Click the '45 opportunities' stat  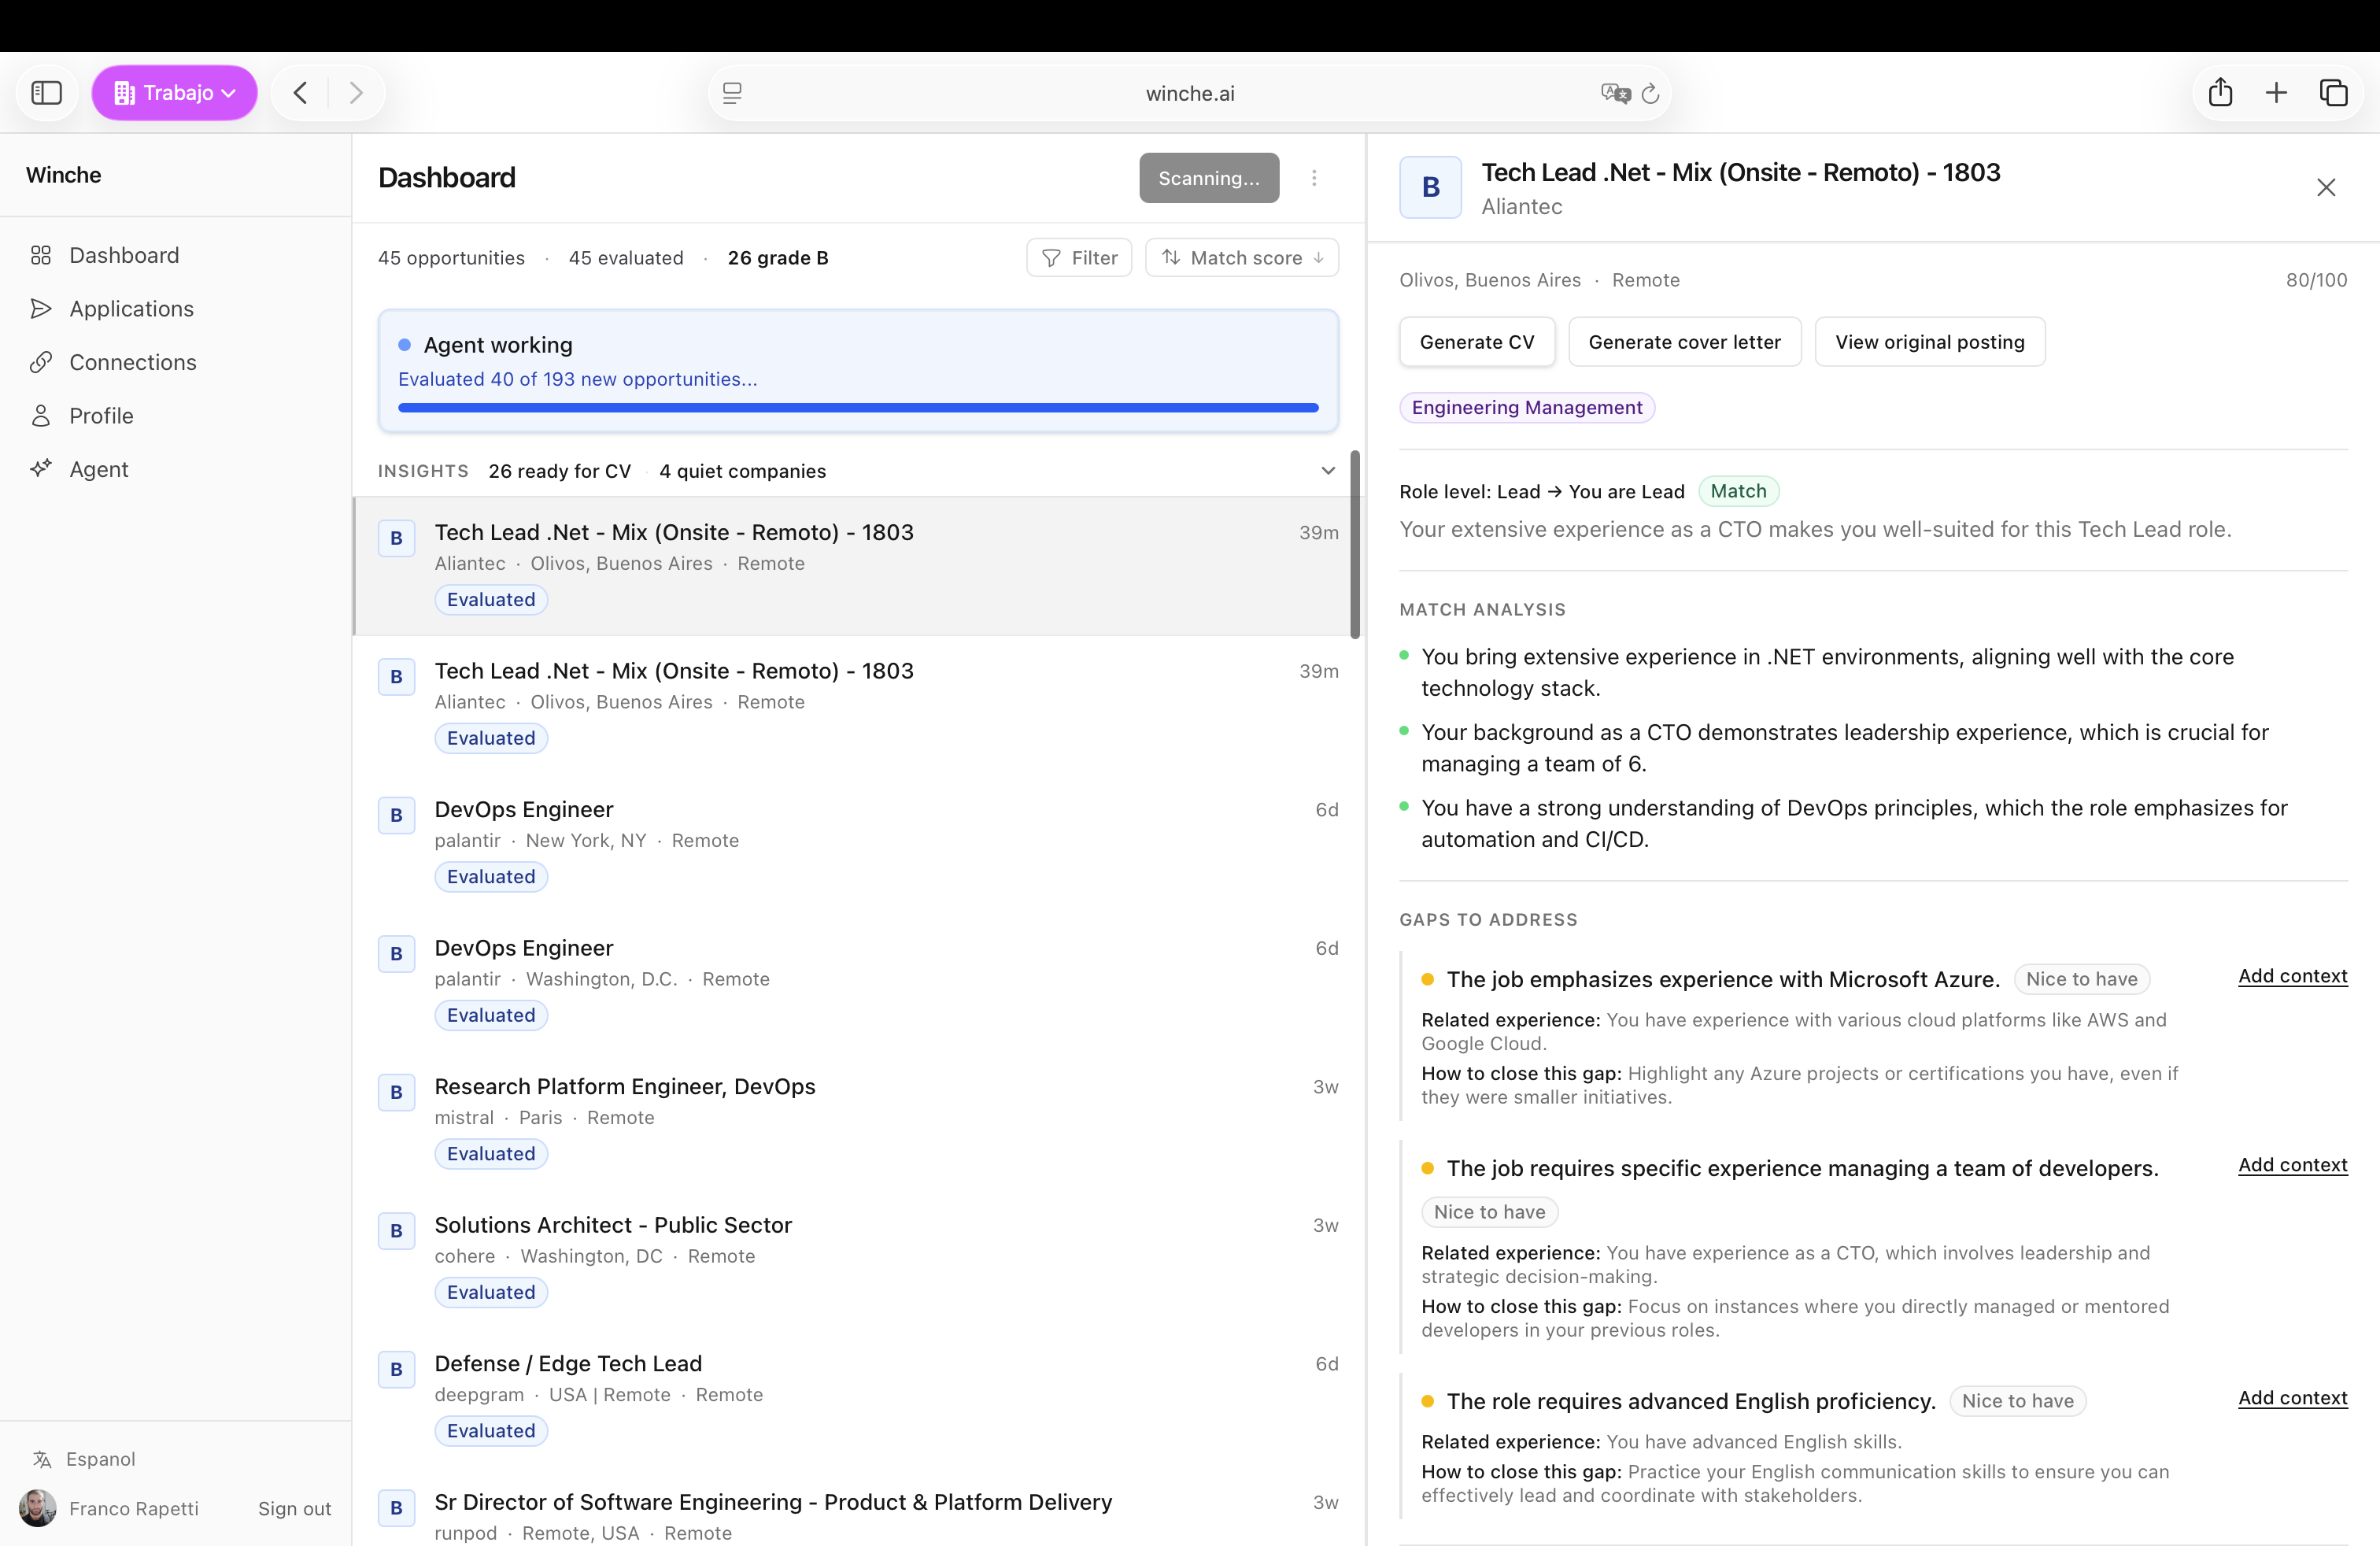click(451, 258)
